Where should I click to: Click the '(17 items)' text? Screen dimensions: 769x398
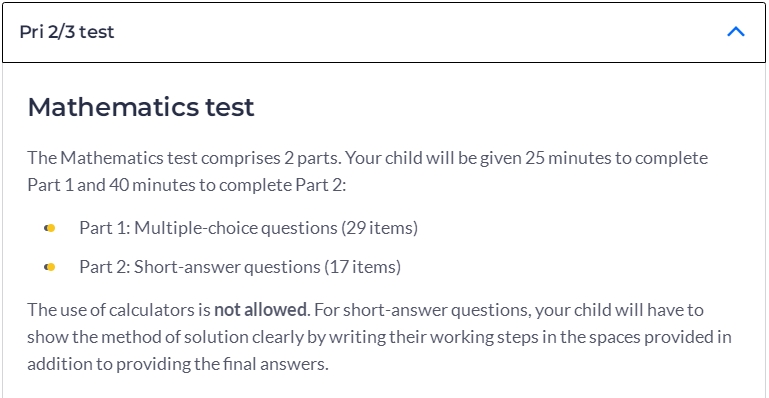point(363,267)
